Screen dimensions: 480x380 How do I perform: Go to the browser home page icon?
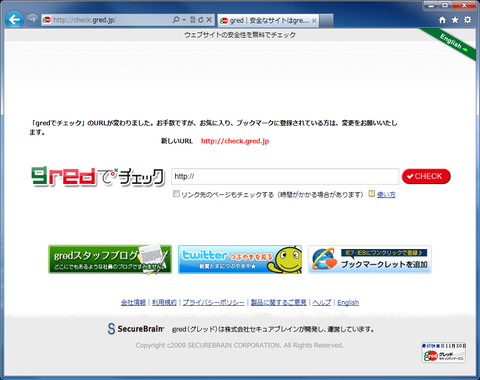[x=442, y=20]
